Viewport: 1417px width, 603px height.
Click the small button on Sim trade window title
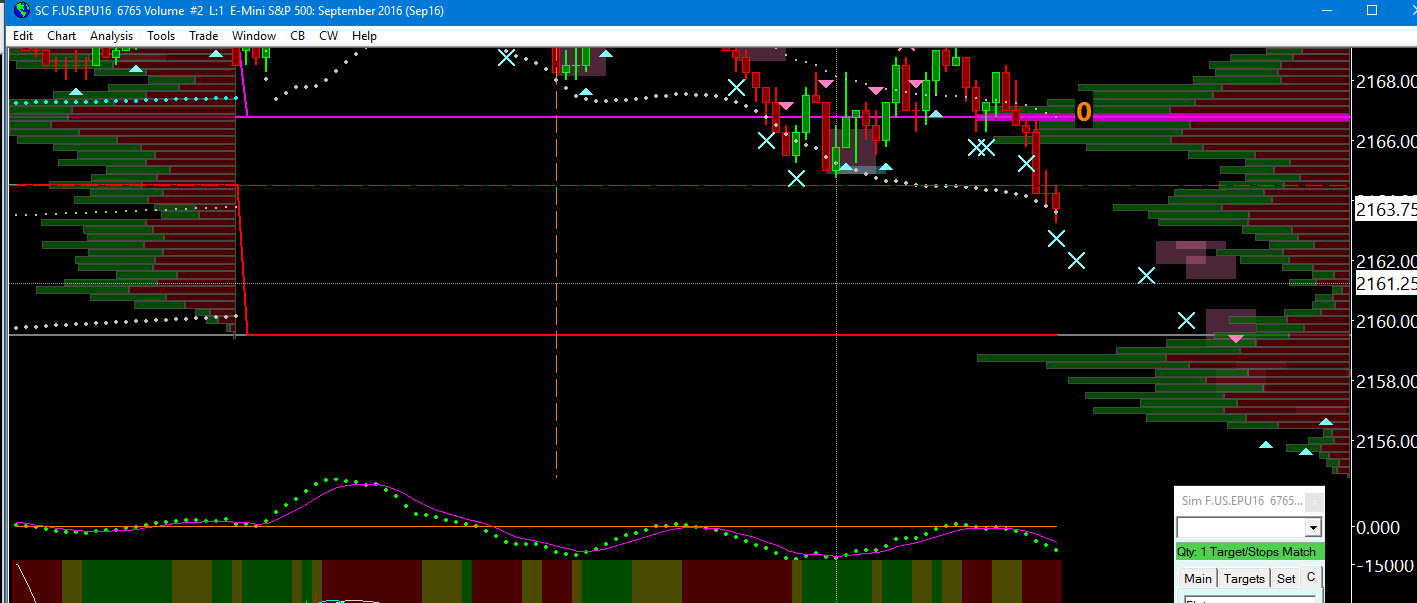tap(1314, 501)
